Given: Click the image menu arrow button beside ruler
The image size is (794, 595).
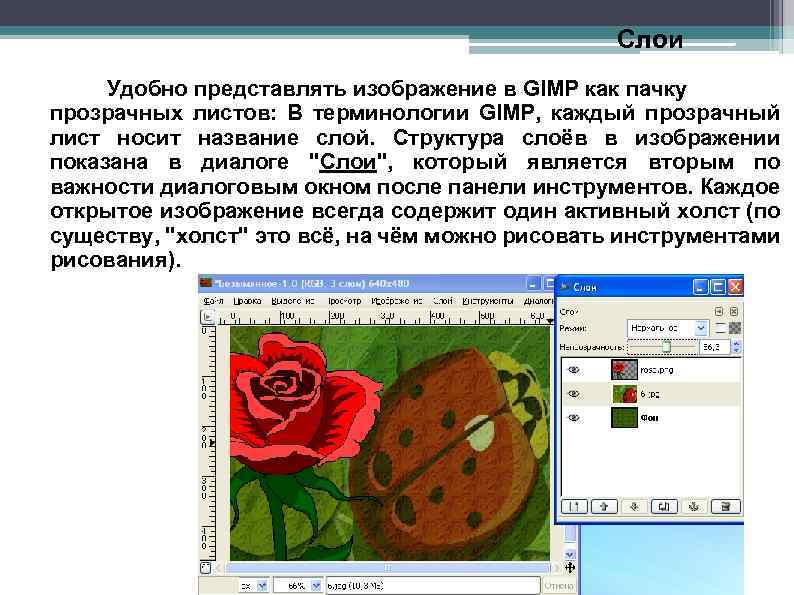Looking at the screenshot, I should [207, 317].
